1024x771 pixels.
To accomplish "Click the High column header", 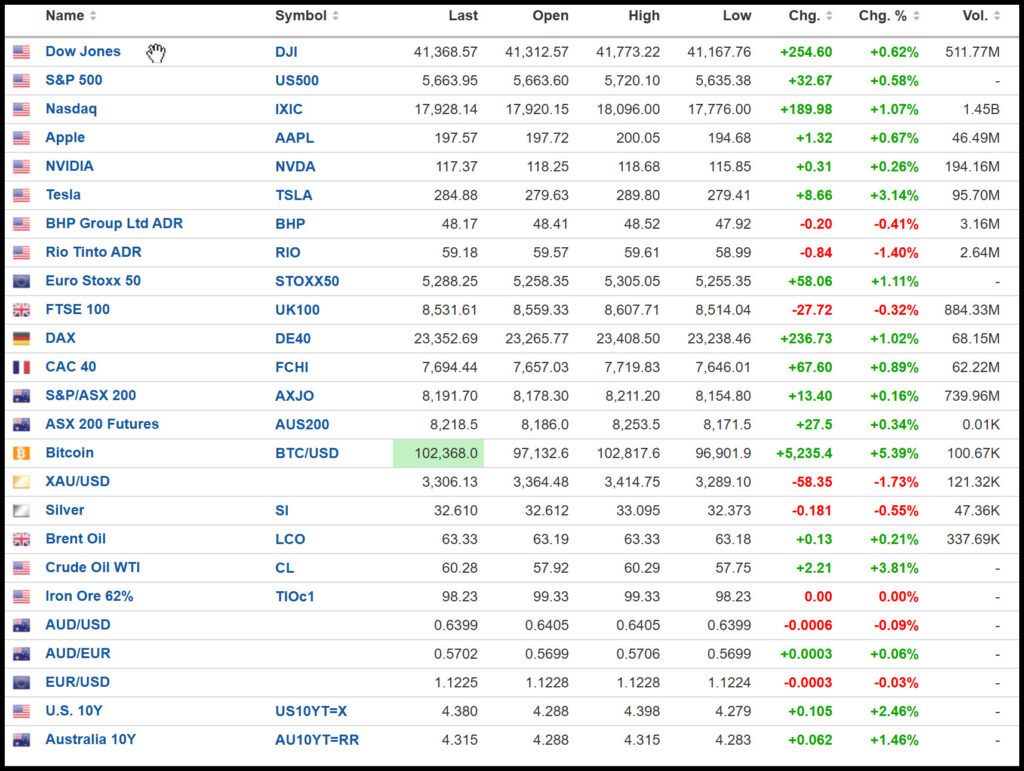I will (x=644, y=16).
